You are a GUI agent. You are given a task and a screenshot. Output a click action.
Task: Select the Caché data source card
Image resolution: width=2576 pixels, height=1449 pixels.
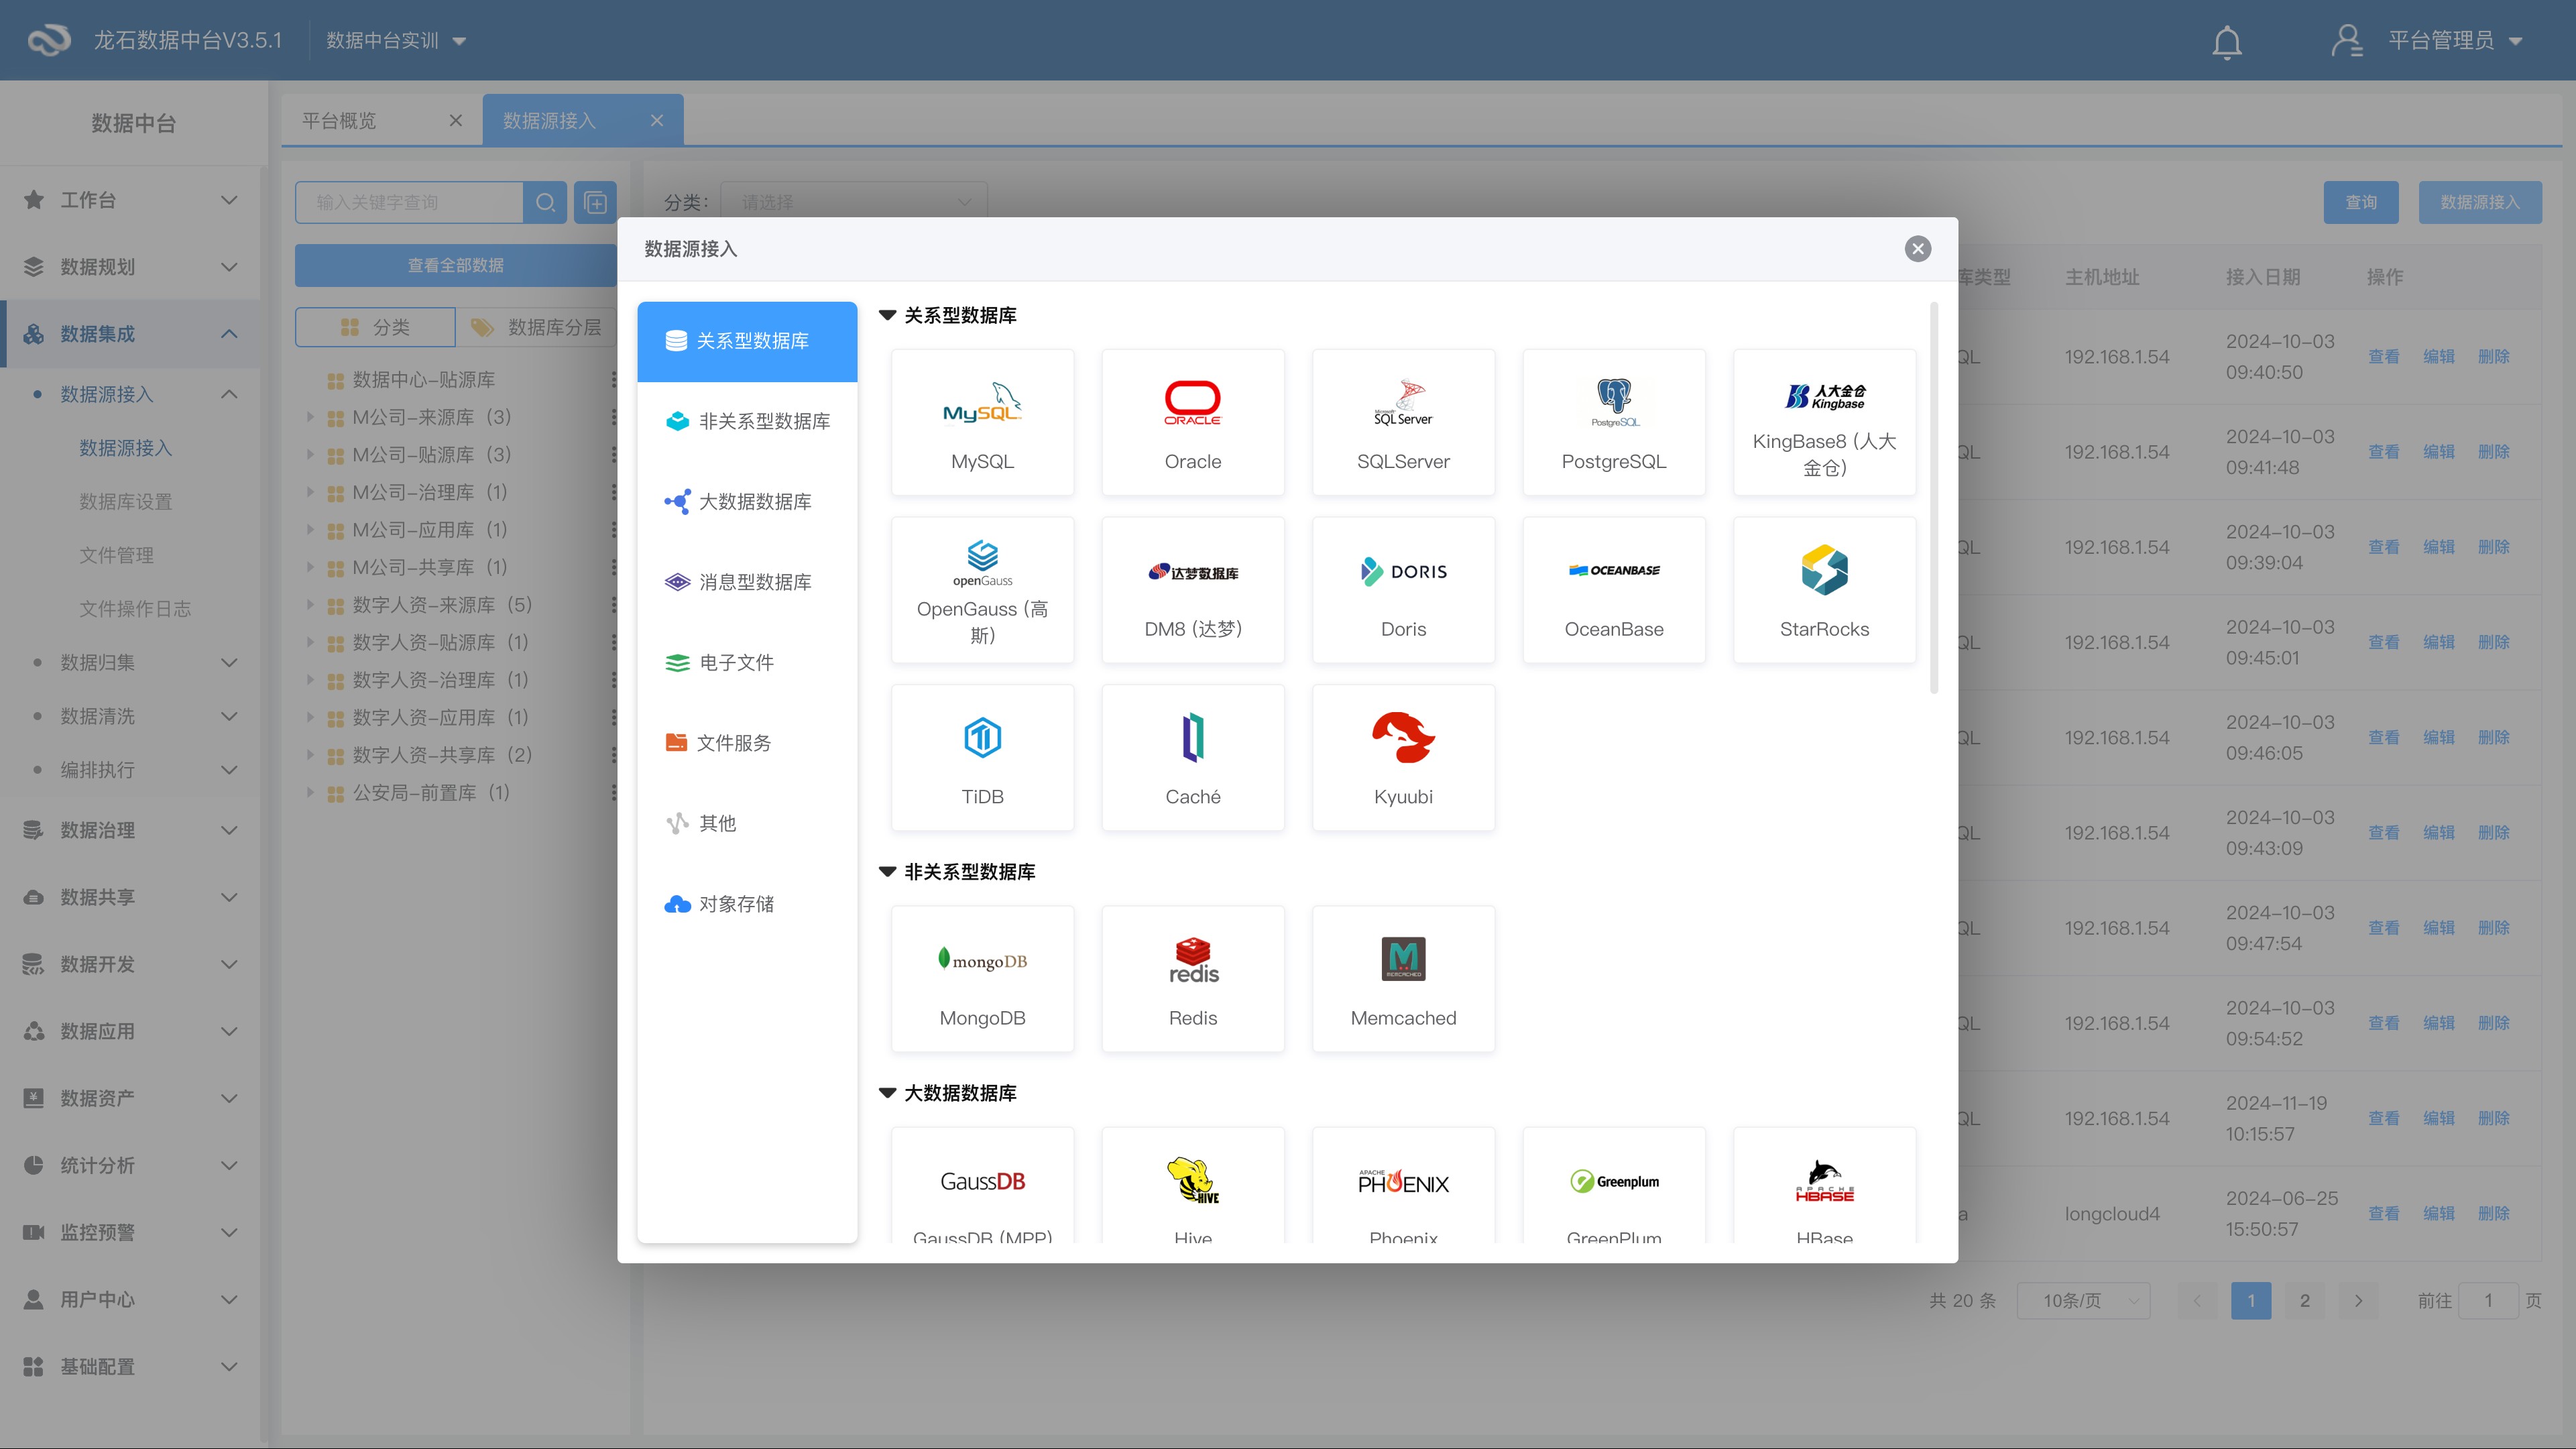pos(1193,757)
